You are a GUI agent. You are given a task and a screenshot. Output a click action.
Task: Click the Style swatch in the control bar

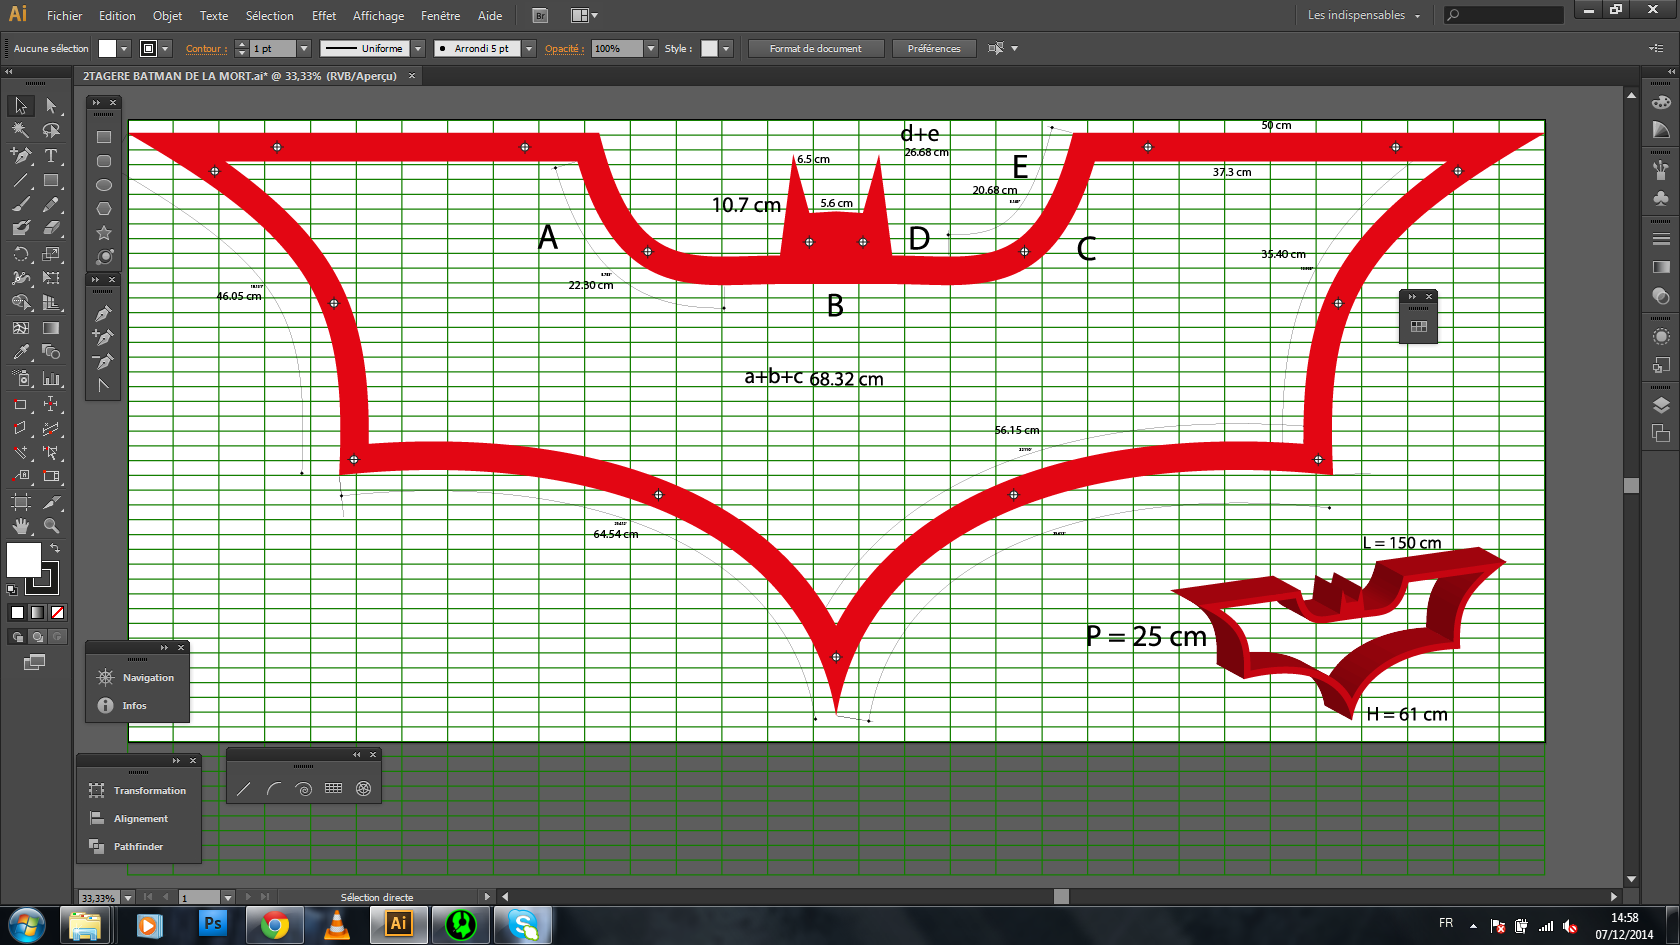(x=709, y=48)
